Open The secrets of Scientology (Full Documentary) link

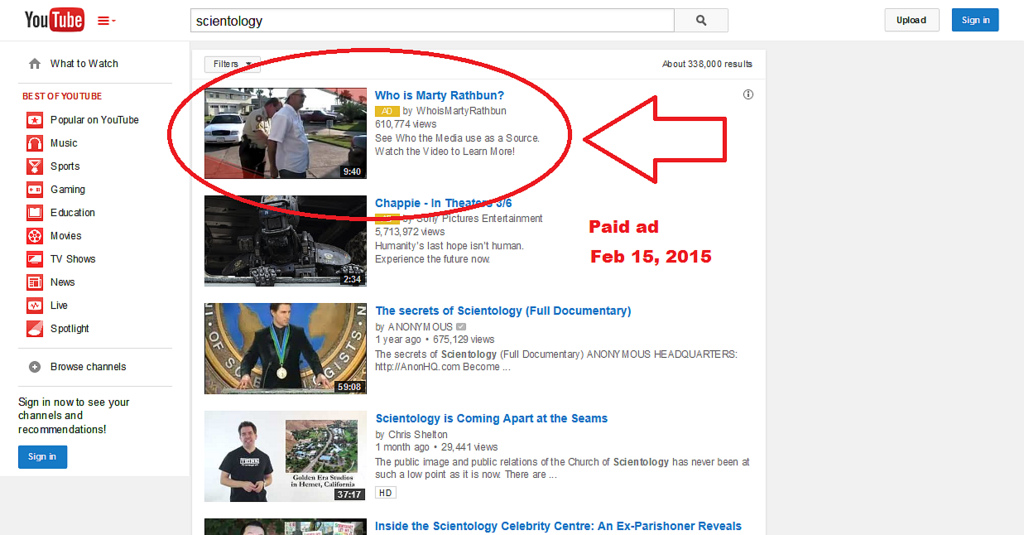[x=504, y=311]
